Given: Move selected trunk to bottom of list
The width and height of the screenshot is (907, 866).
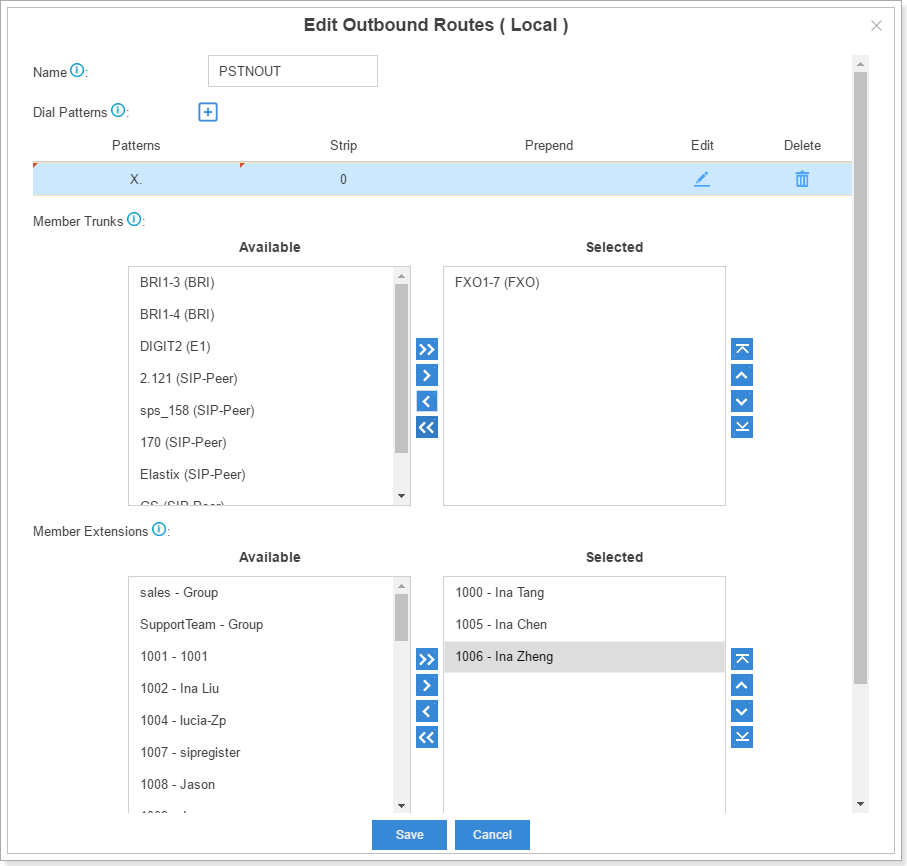Looking at the screenshot, I should (742, 427).
